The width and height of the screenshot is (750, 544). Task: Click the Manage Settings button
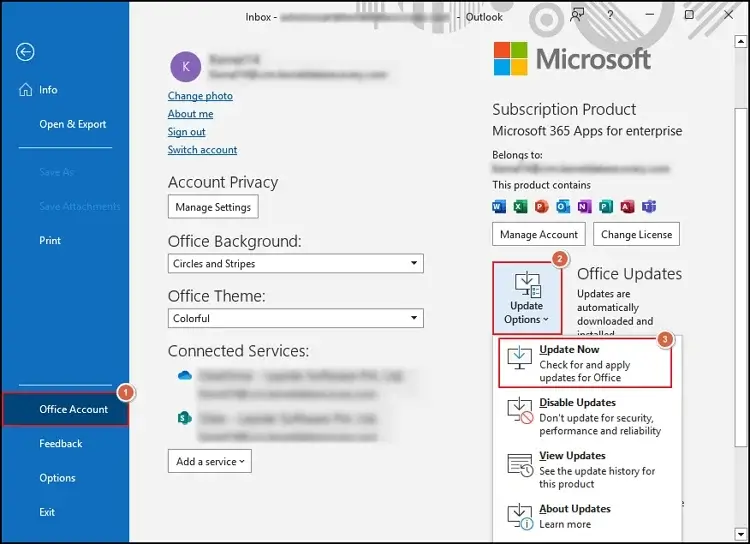212,207
